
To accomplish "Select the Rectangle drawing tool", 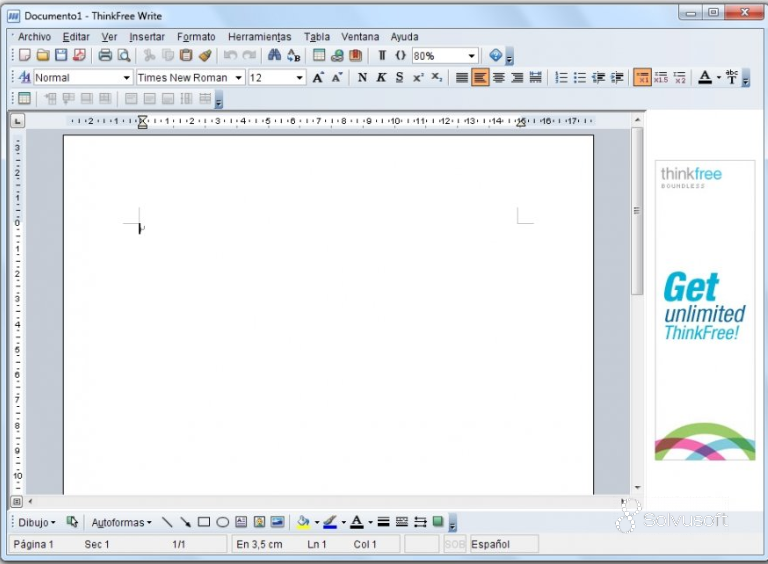I will [204, 522].
